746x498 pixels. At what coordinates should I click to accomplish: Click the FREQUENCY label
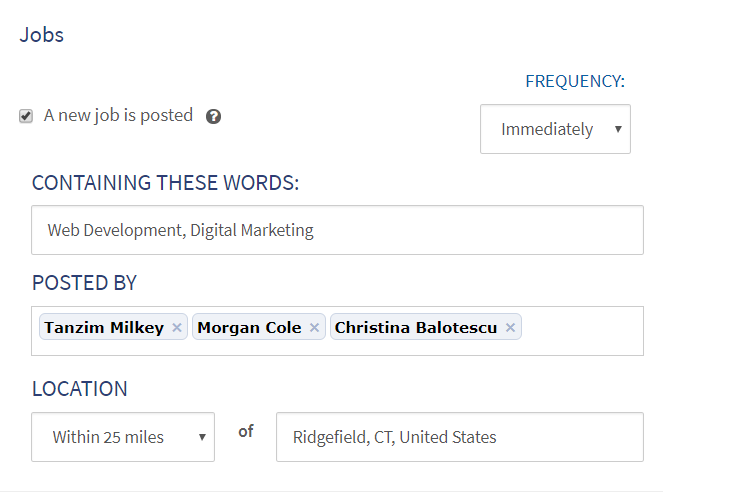pos(574,81)
